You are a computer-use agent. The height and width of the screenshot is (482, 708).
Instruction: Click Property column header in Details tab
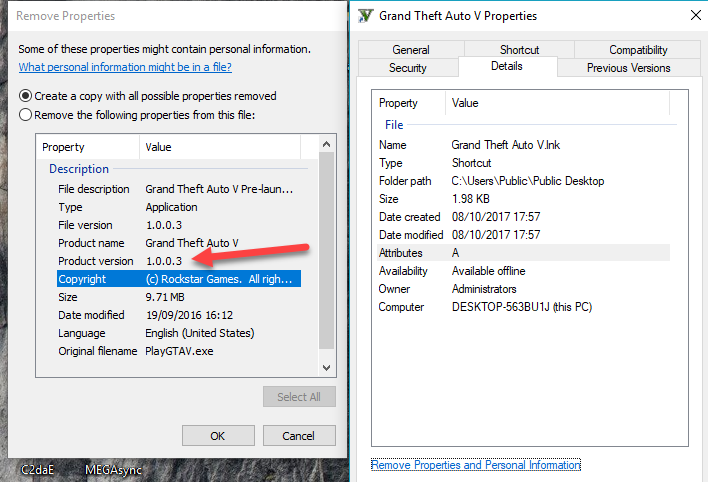[x=409, y=103]
